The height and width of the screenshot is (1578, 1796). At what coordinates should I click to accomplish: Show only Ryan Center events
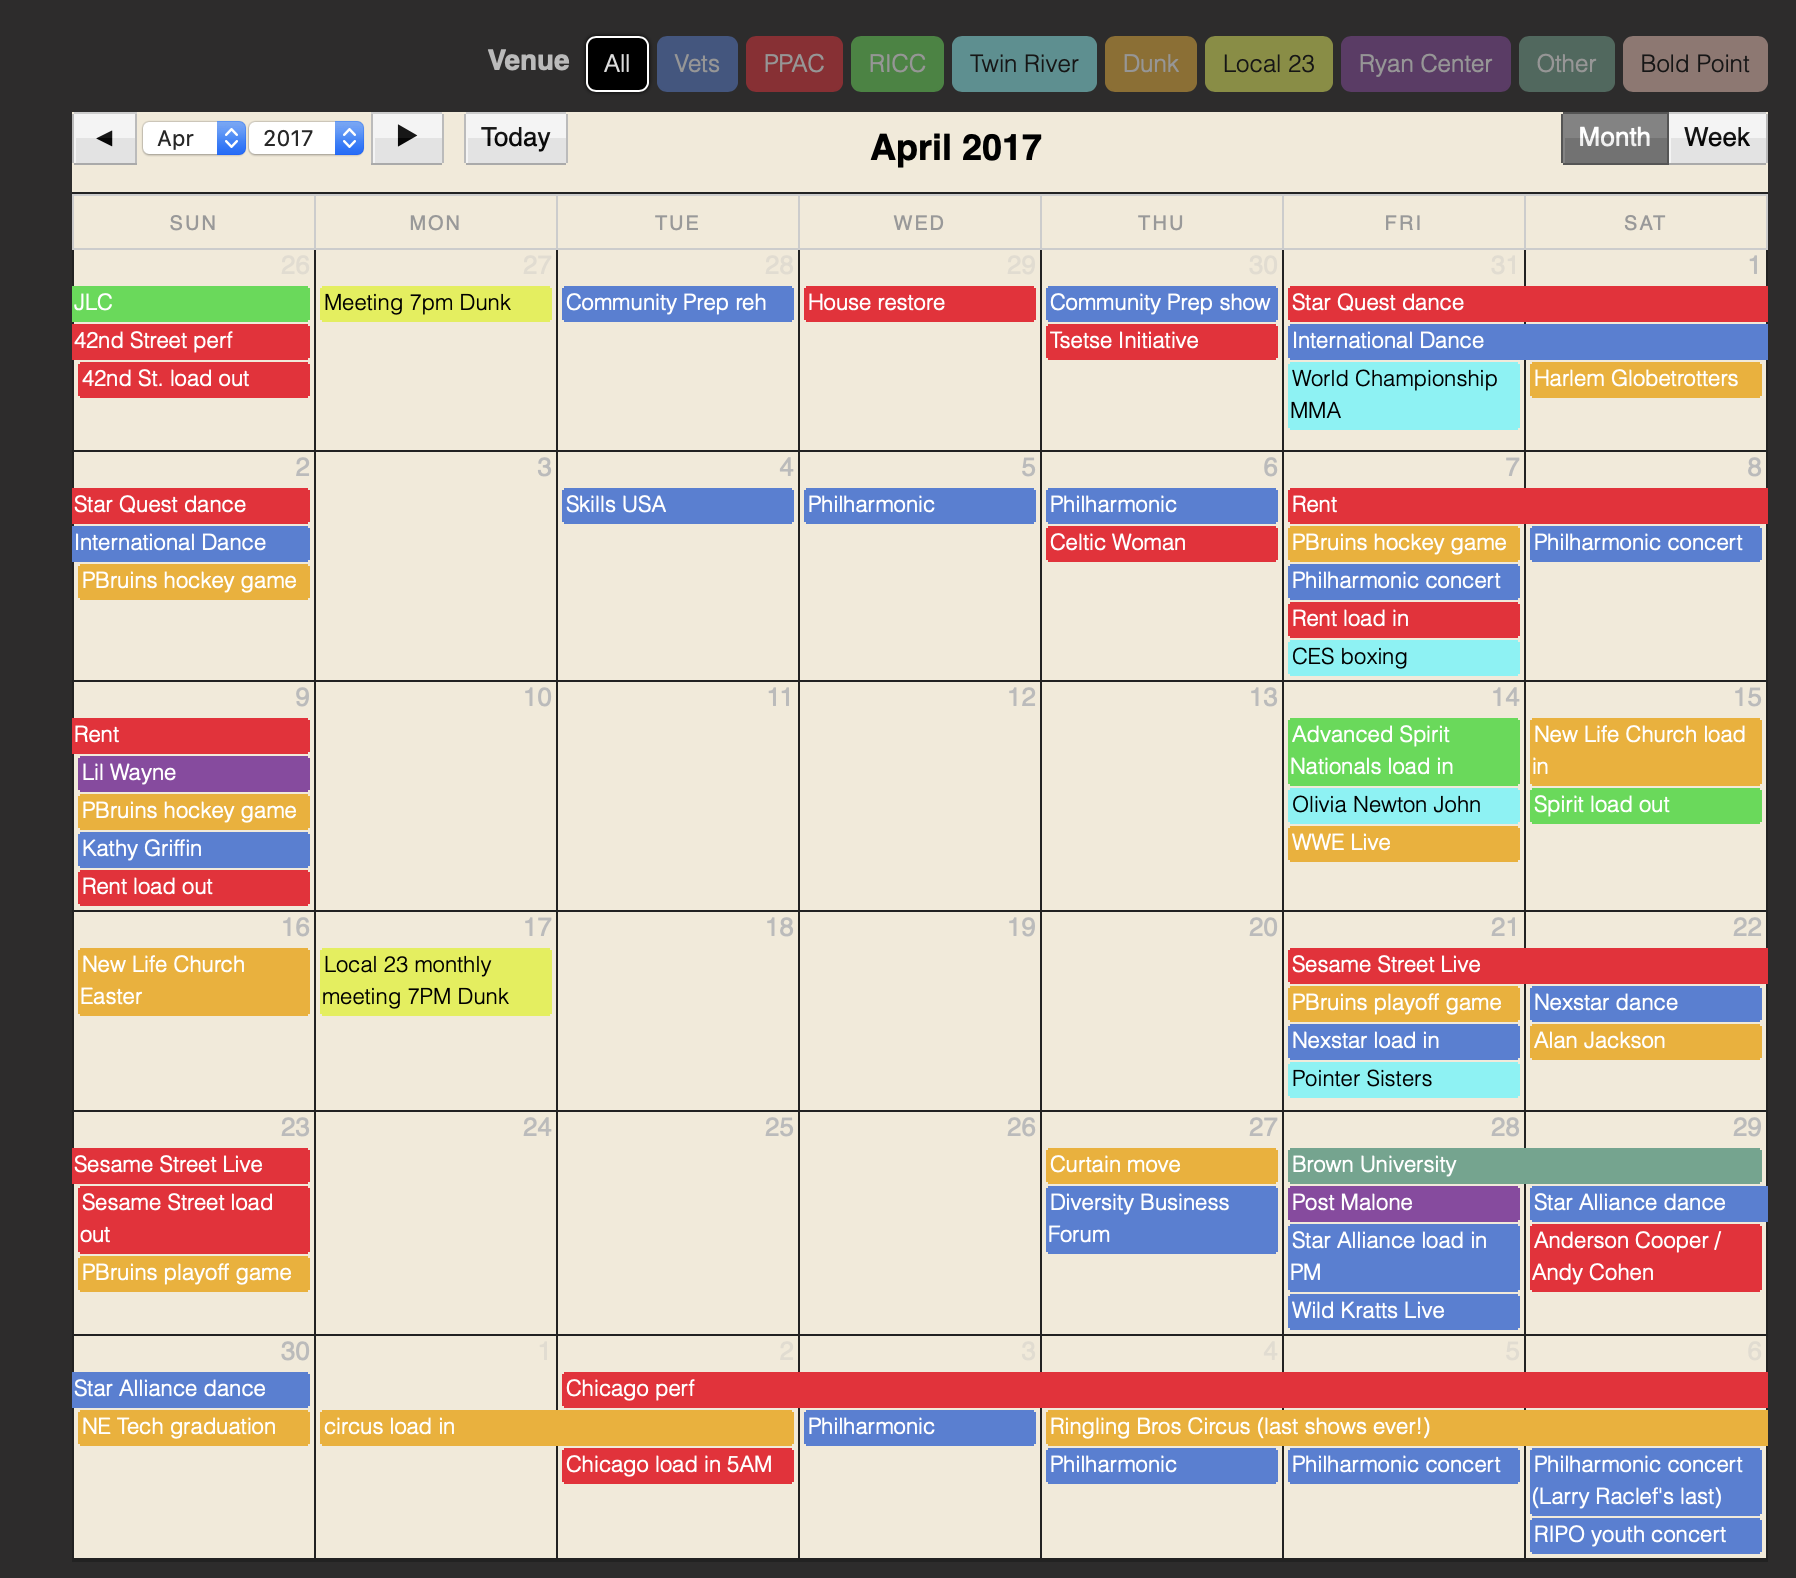pyautogui.click(x=1425, y=64)
